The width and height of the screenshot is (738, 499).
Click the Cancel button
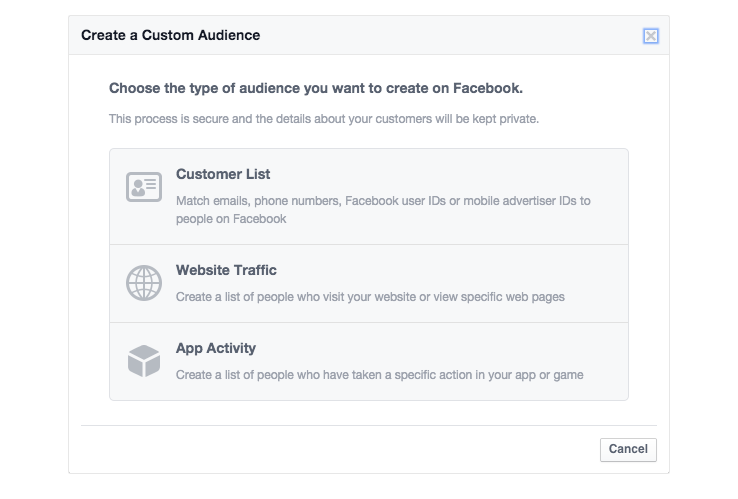coord(628,450)
